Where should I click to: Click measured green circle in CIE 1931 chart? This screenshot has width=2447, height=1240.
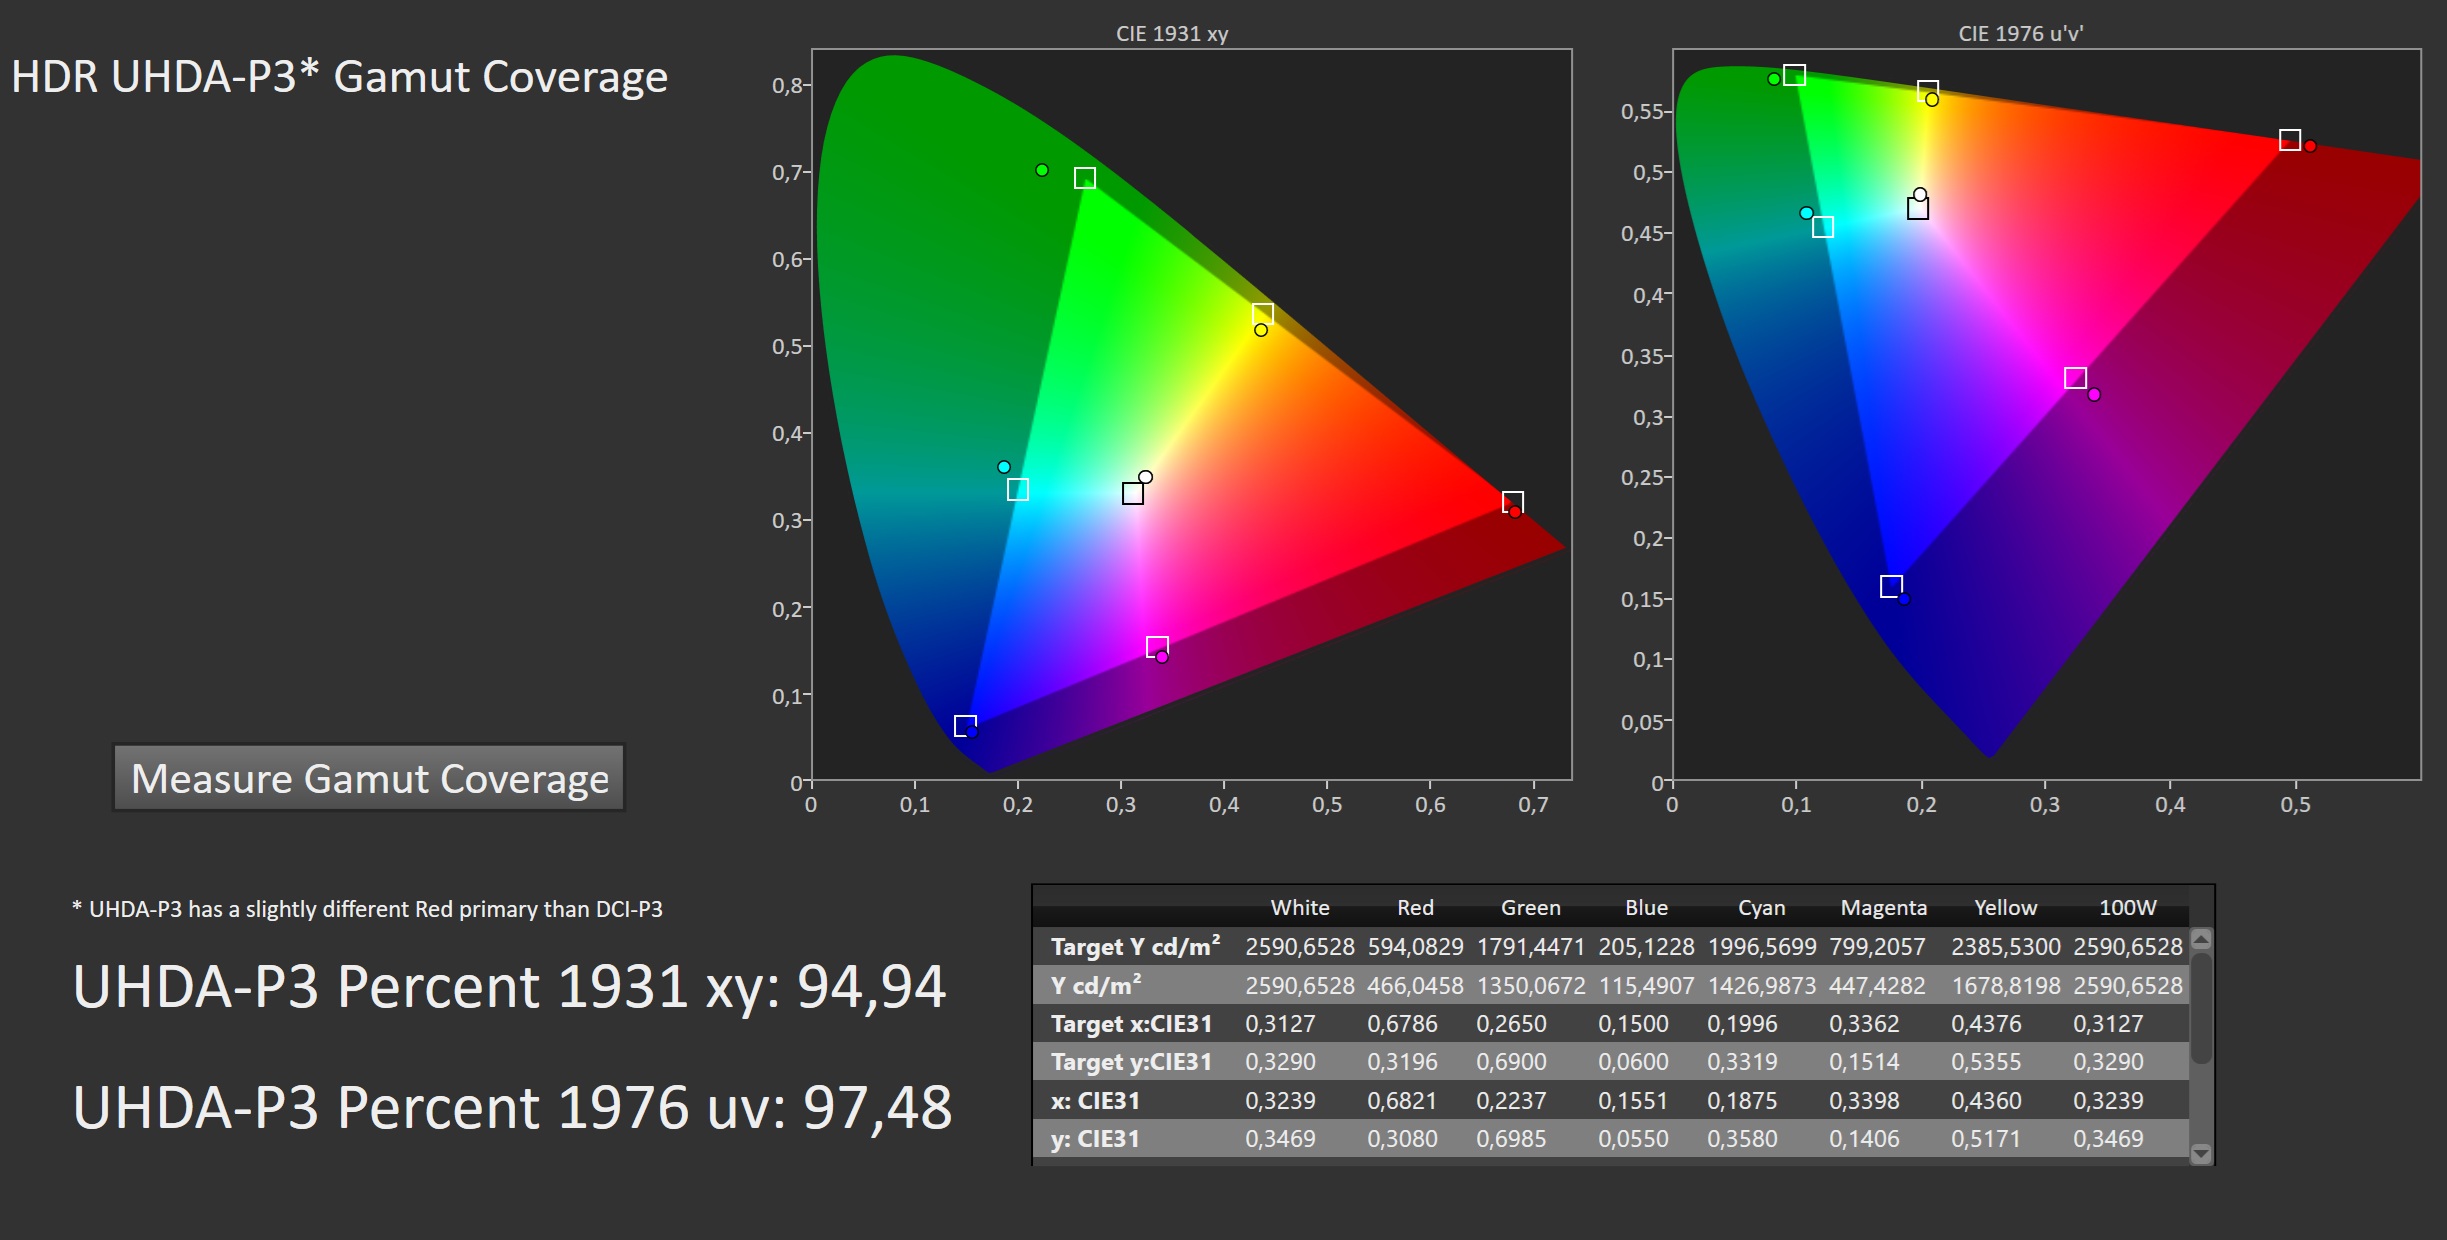click(x=1042, y=170)
